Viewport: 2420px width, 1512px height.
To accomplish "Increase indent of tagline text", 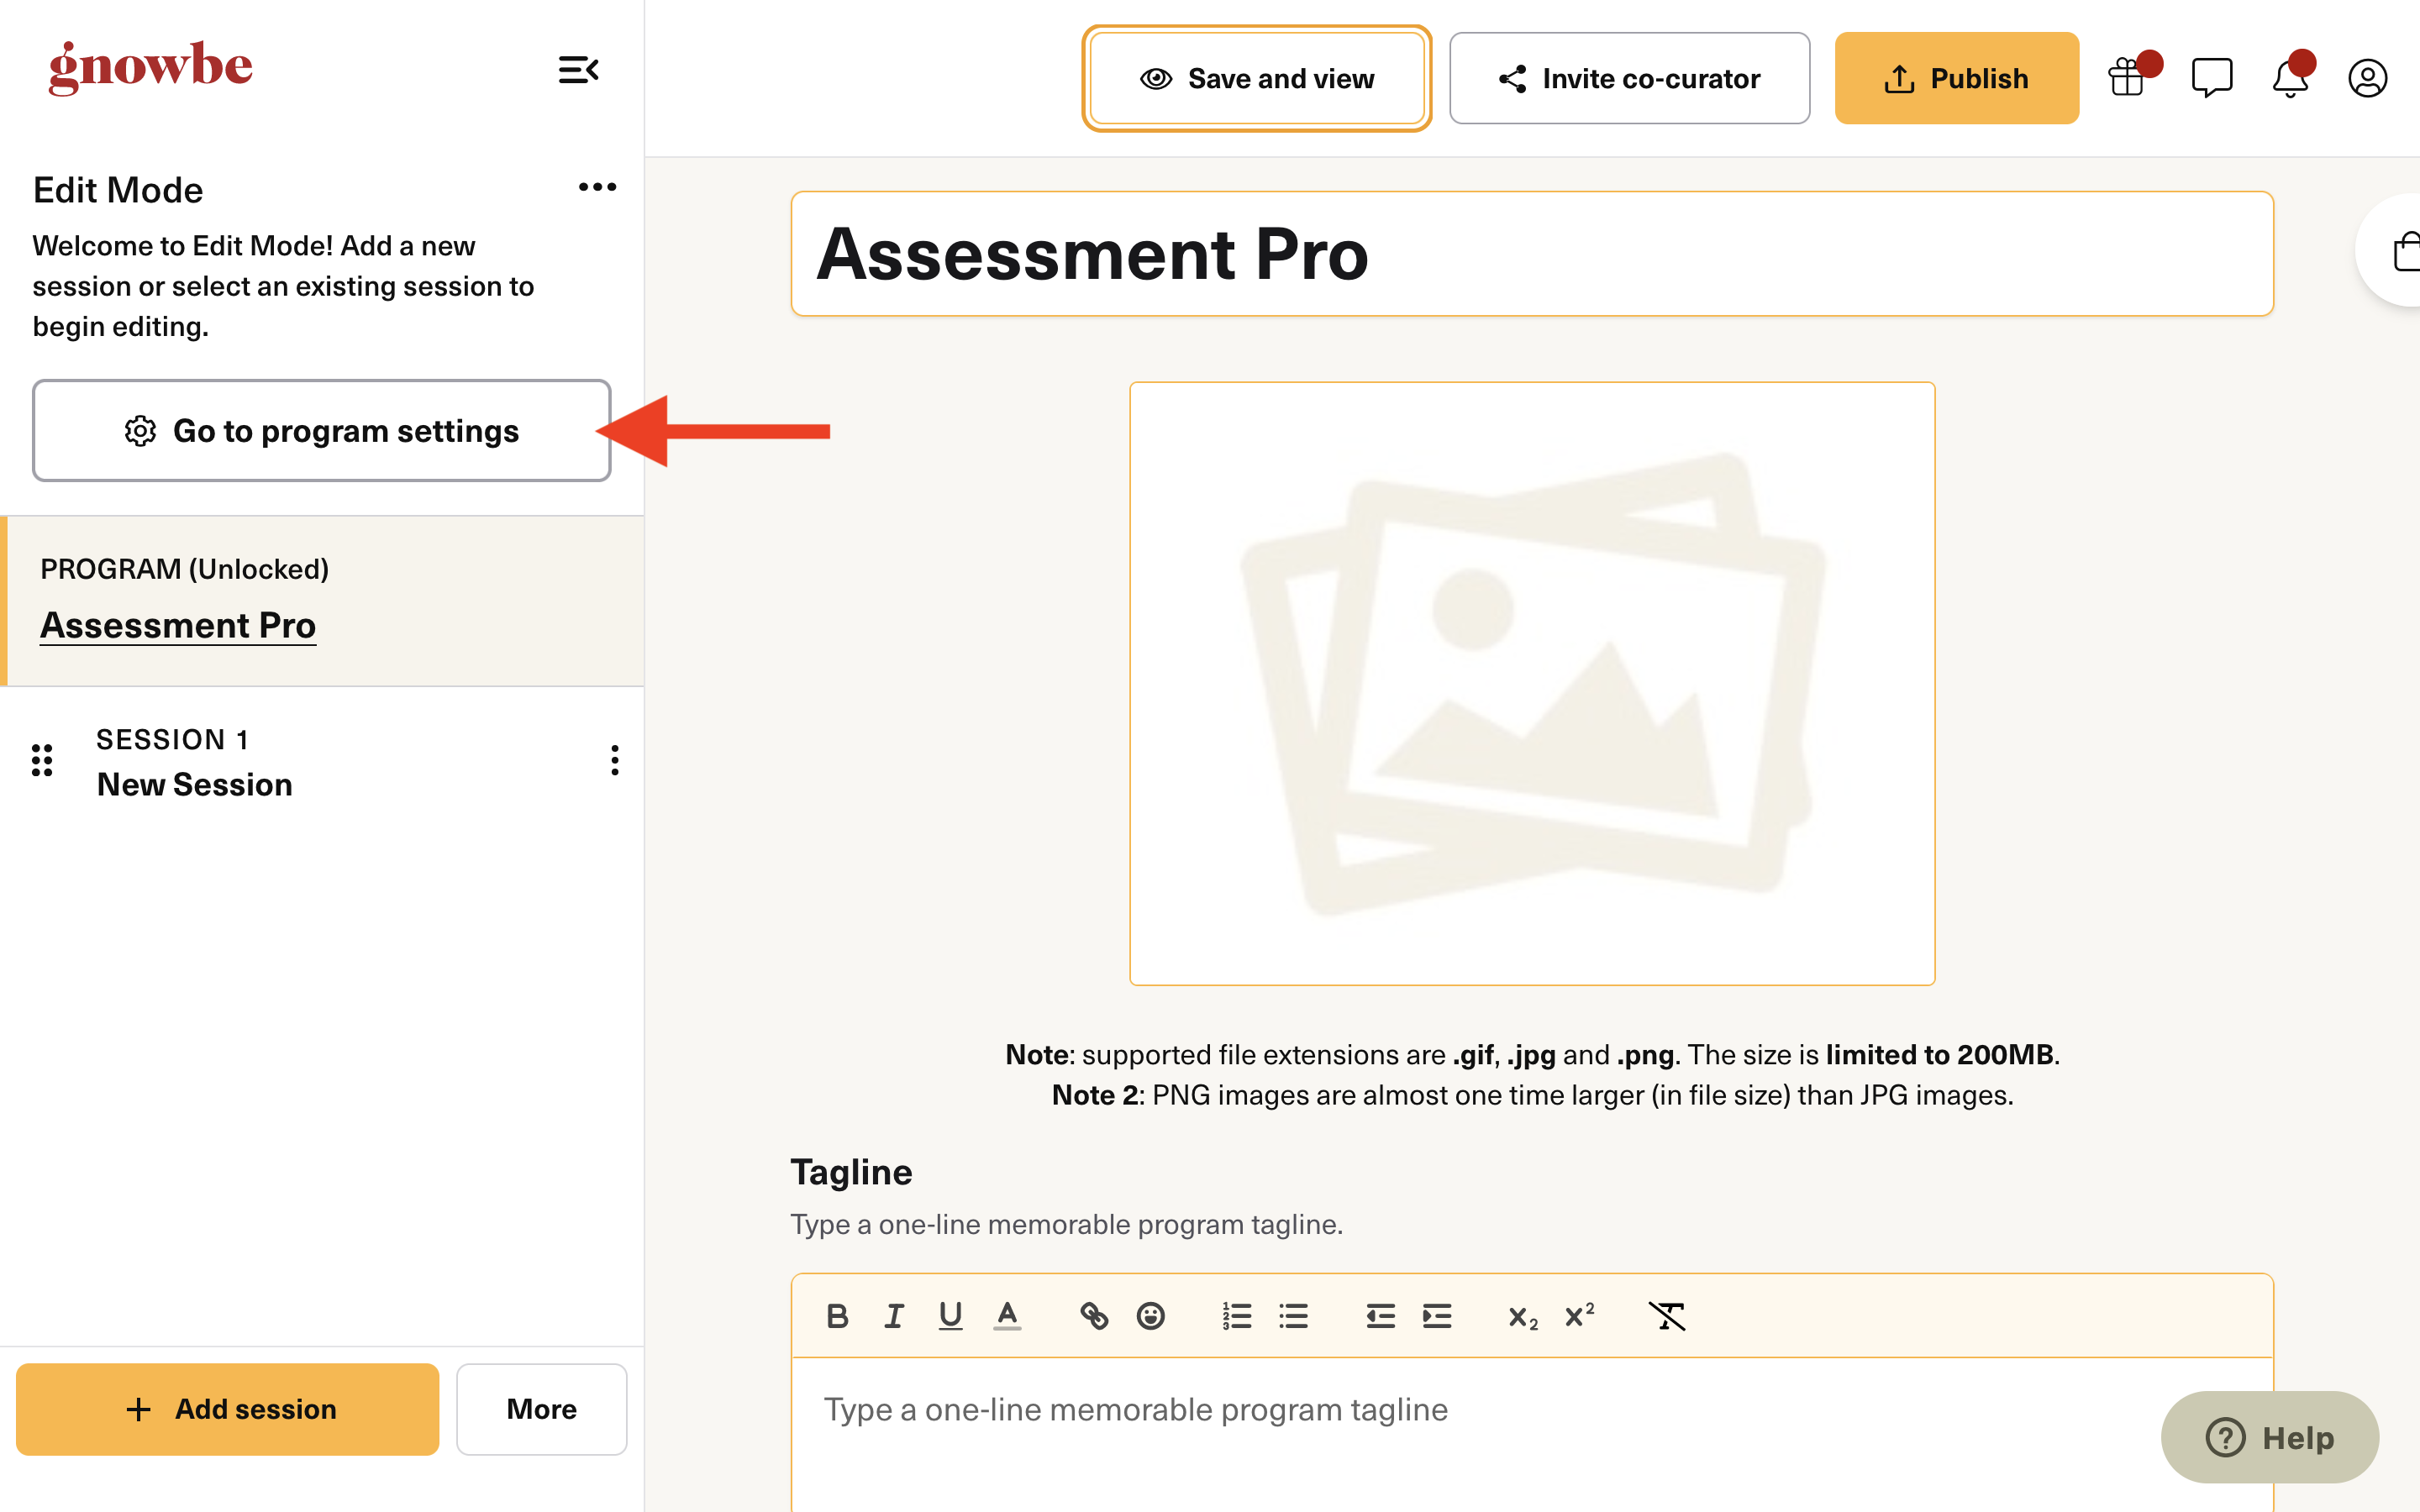I will click(1437, 1316).
